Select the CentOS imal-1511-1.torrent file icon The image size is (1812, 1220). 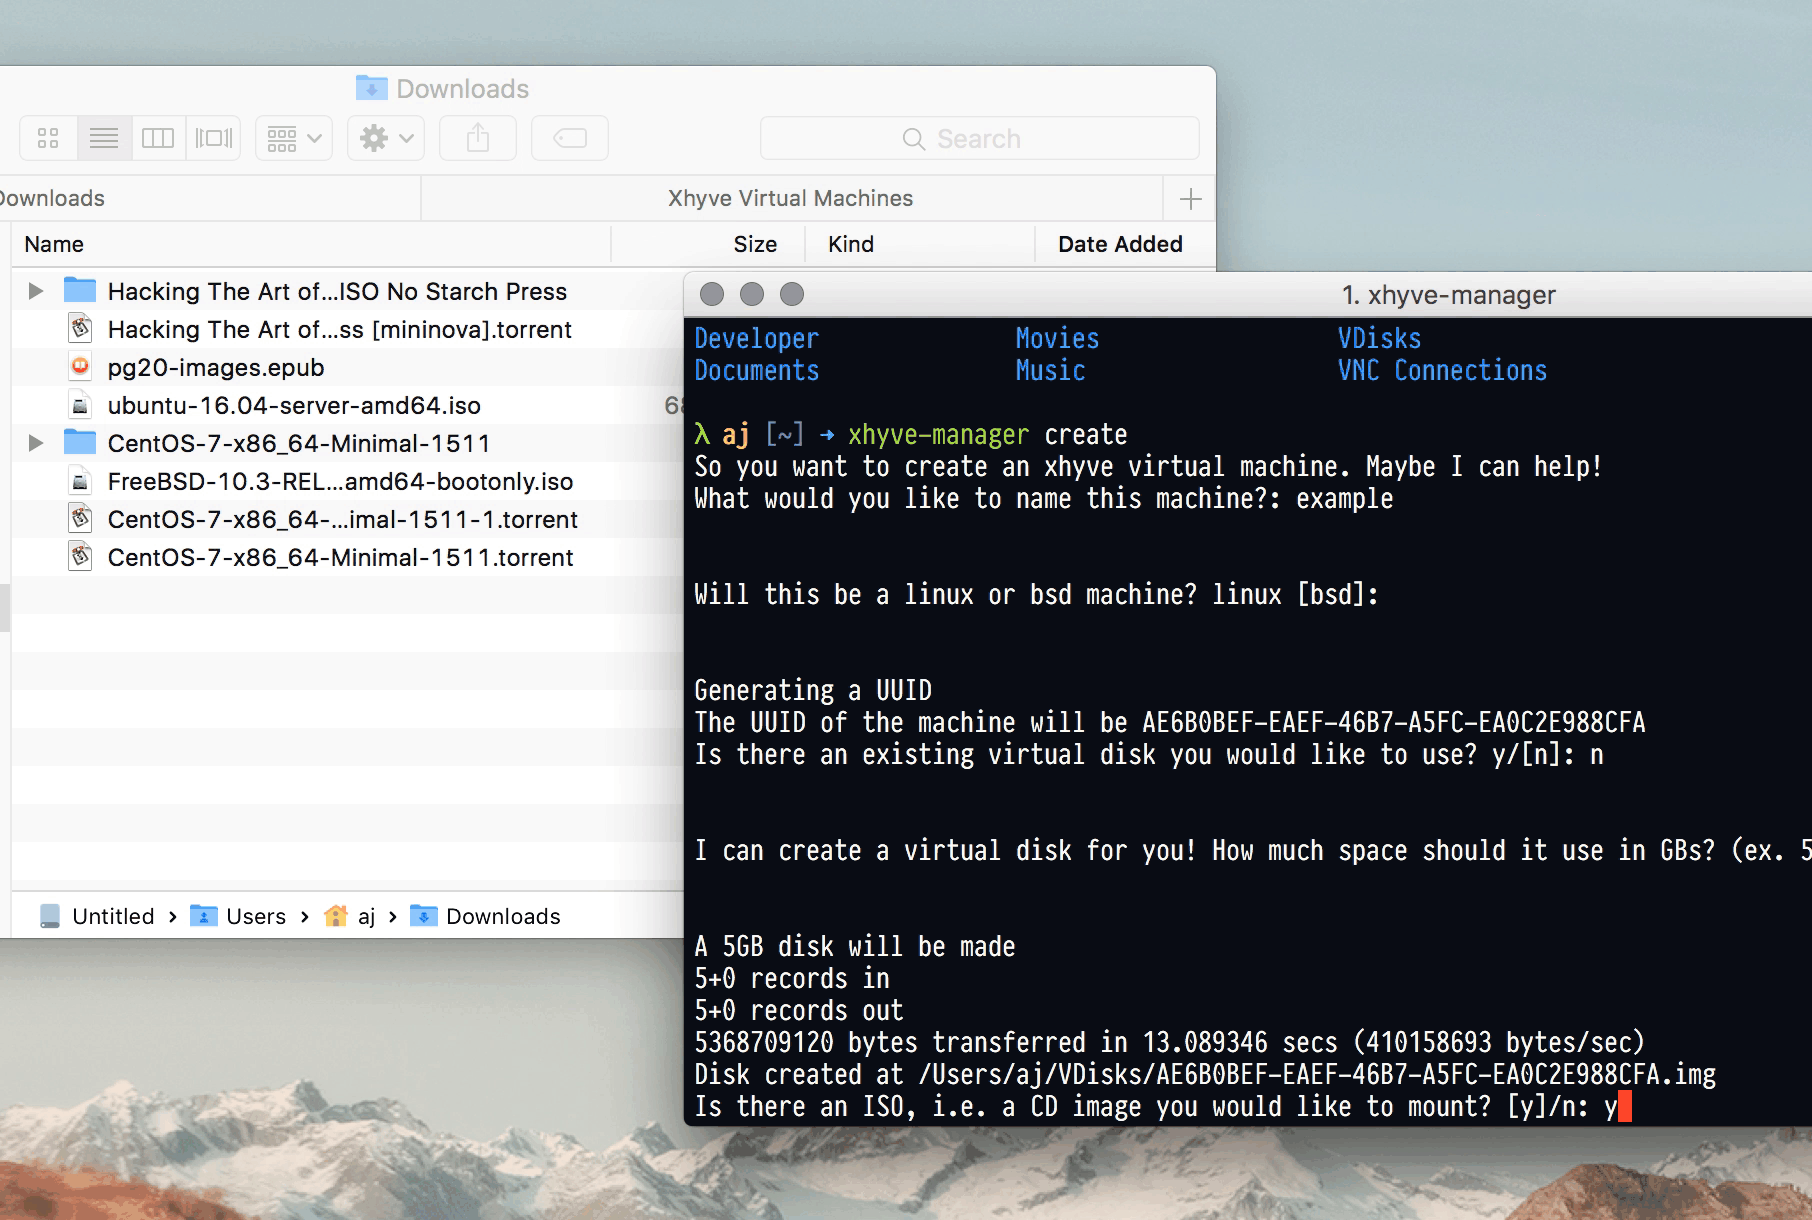point(80,518)
